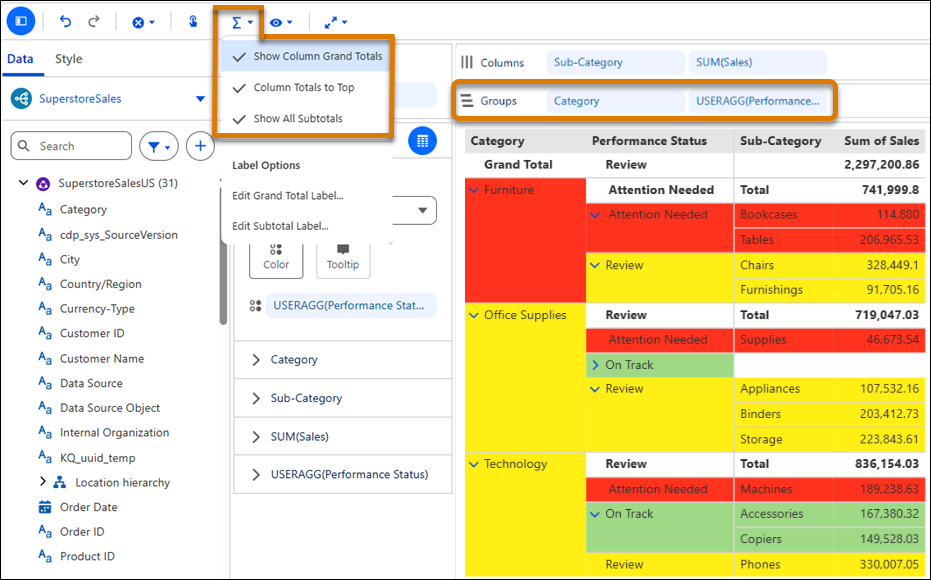Image resolution: width=931 pixels, height=580 pixels.
Task: Open the eye visibility options menu
Action: 281,23
